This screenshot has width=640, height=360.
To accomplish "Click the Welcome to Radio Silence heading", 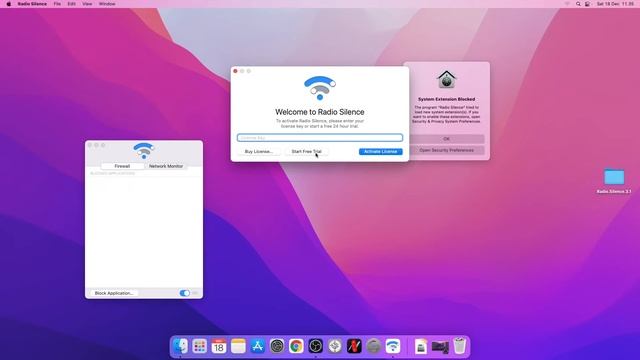I will (320, 112).
